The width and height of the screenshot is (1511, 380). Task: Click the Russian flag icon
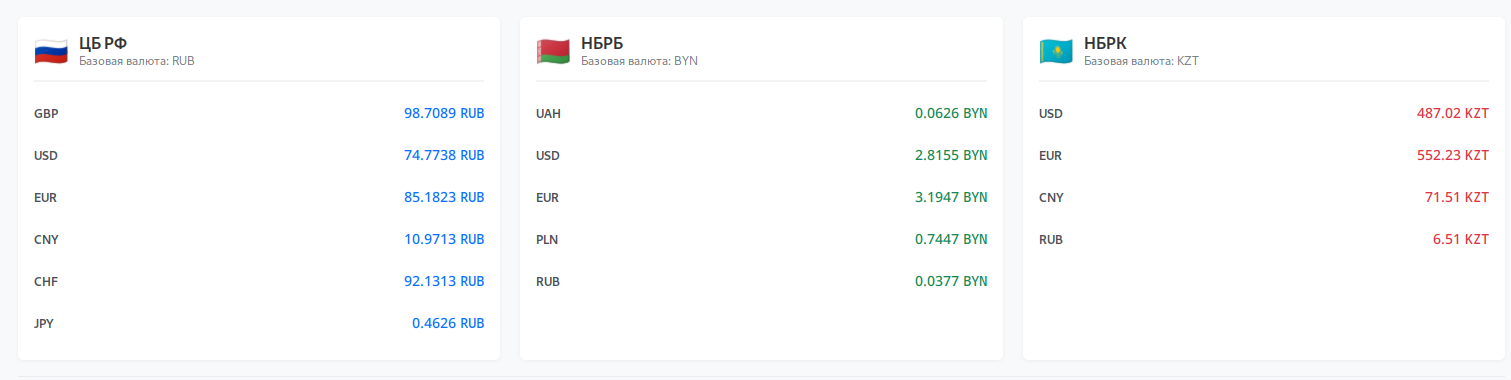click(x=50, y=50)
